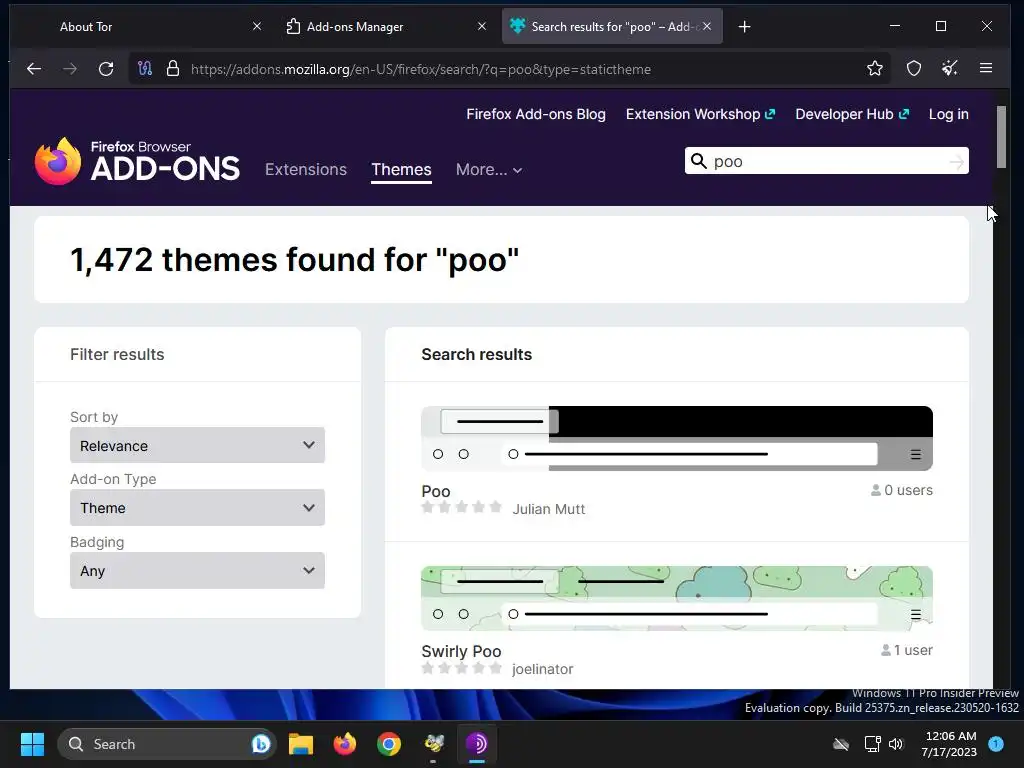Open the volume speaker tray icon
Screen dimensions: 1024x768
[896, 744]
